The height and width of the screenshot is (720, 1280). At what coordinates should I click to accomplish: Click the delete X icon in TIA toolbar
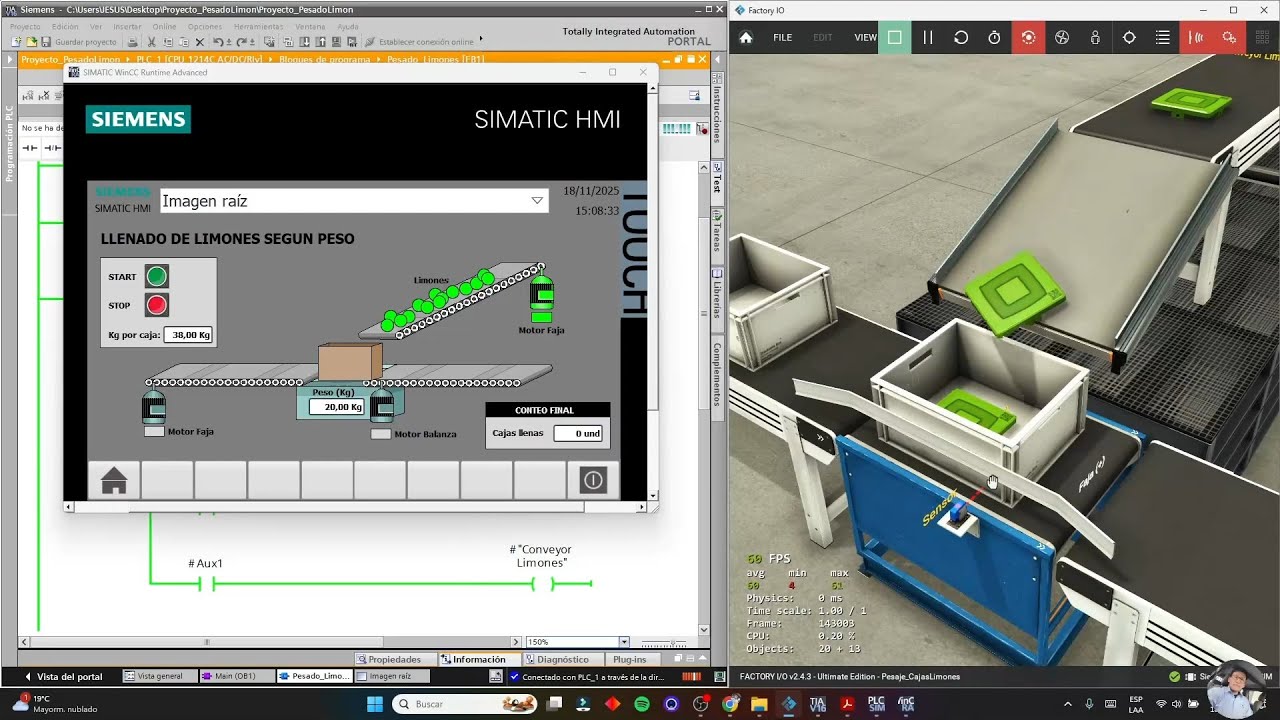(x=200, y=42)
